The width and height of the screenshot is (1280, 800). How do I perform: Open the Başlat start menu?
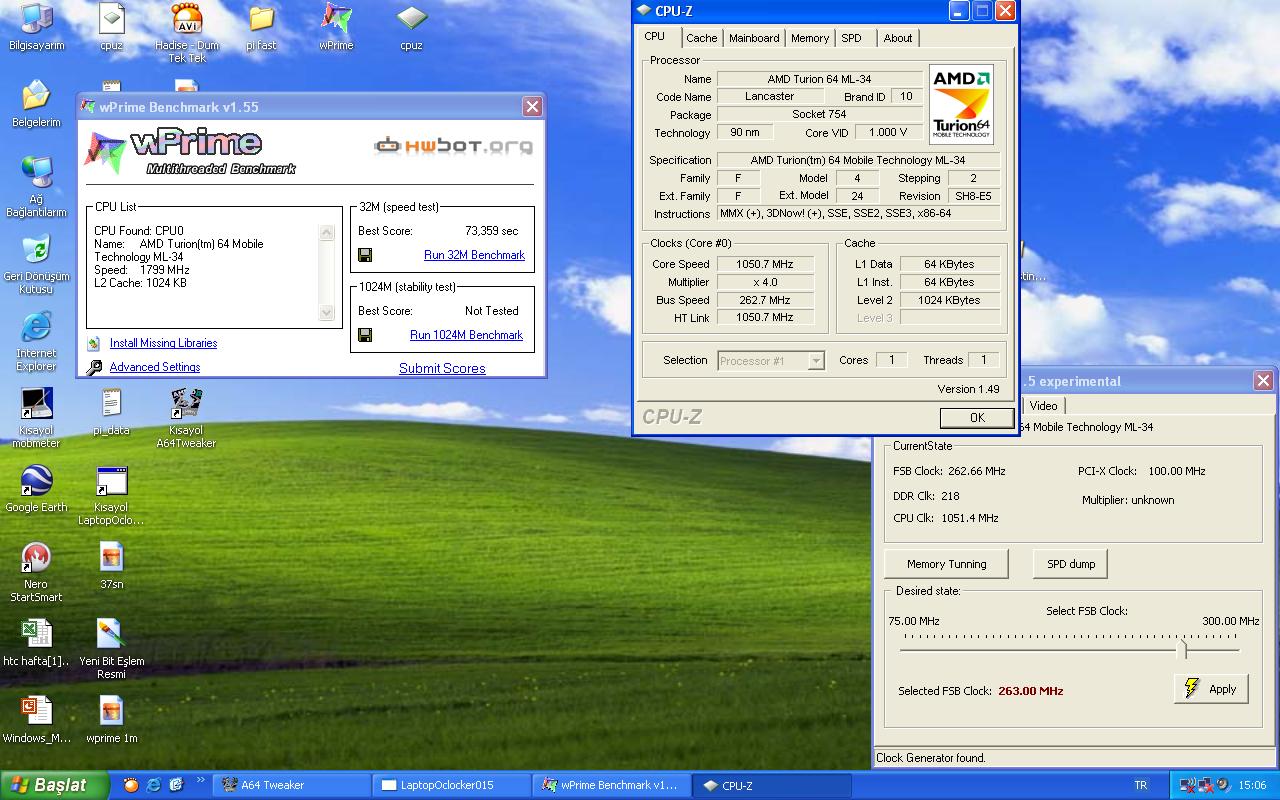(x=54, y=785)
